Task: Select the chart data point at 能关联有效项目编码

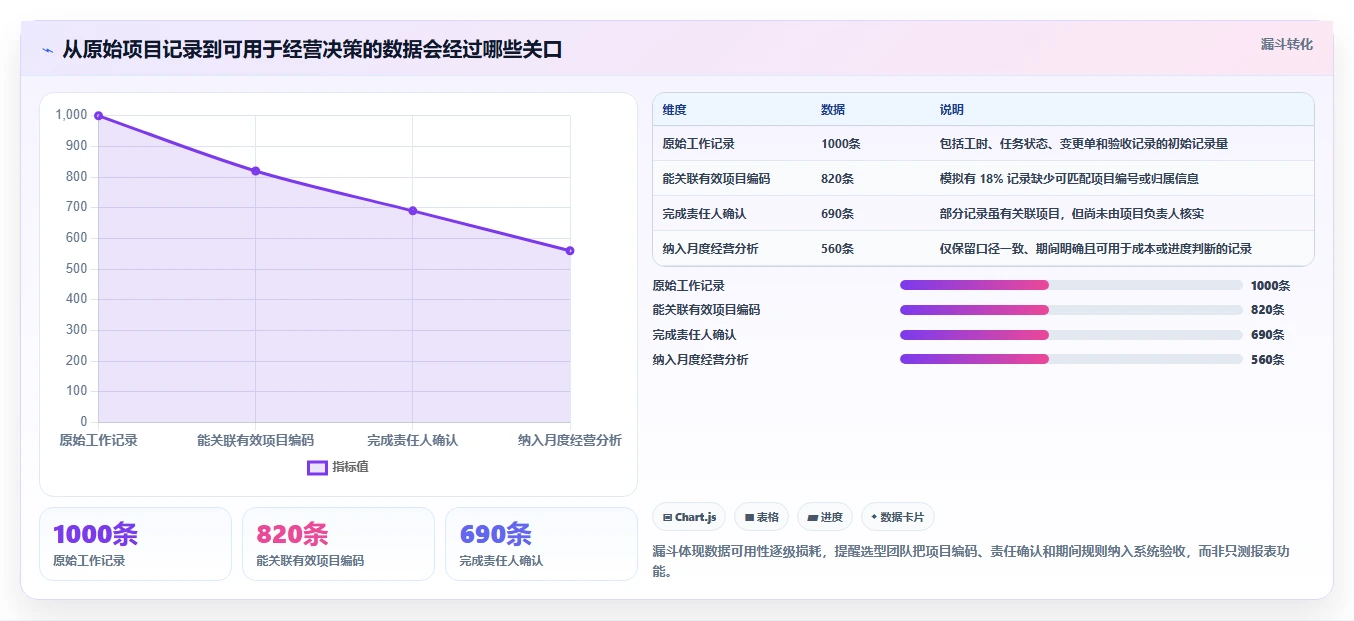Action: pyautogui.click(x=255, y=171)
